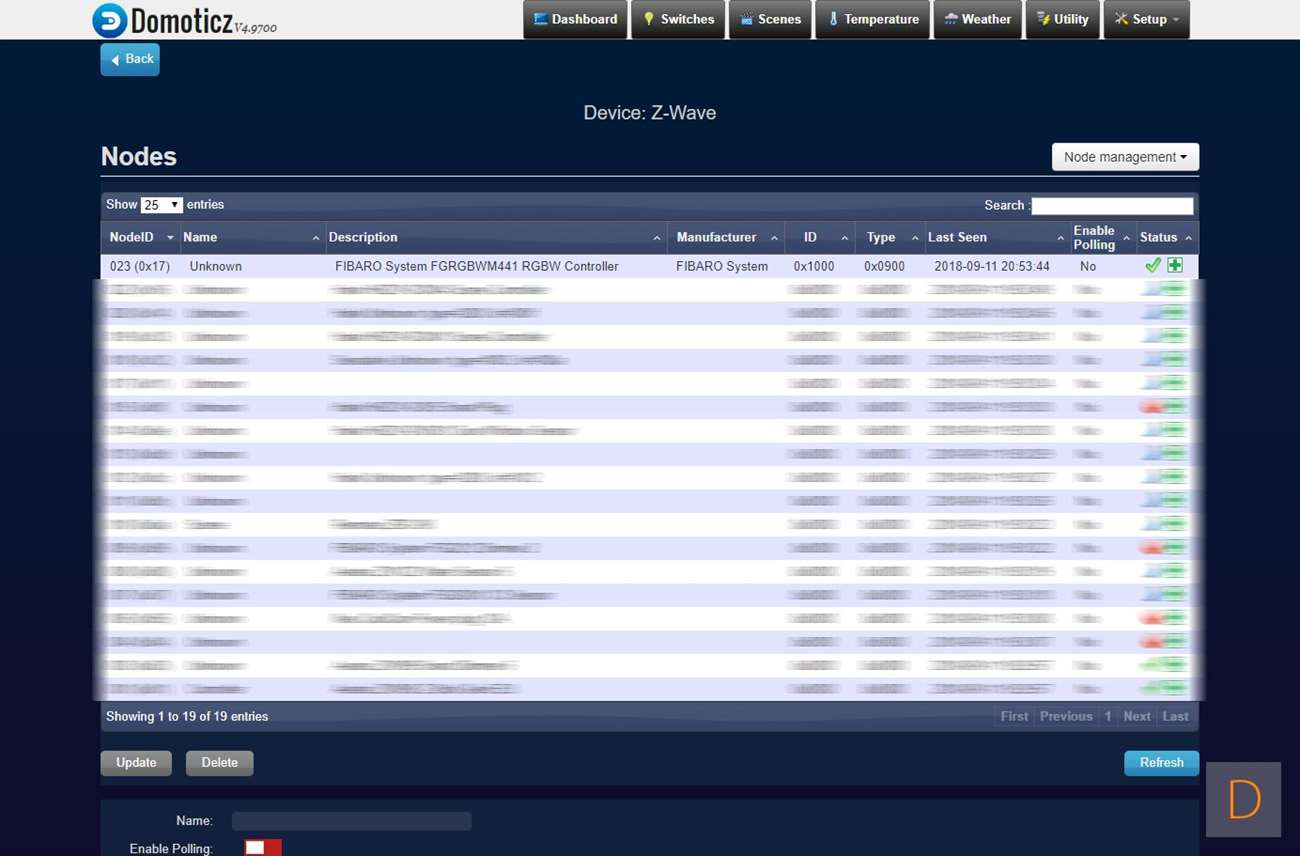Sort by the Enable Polling column header
1300x856 pixels.
tap(1103, 238)
